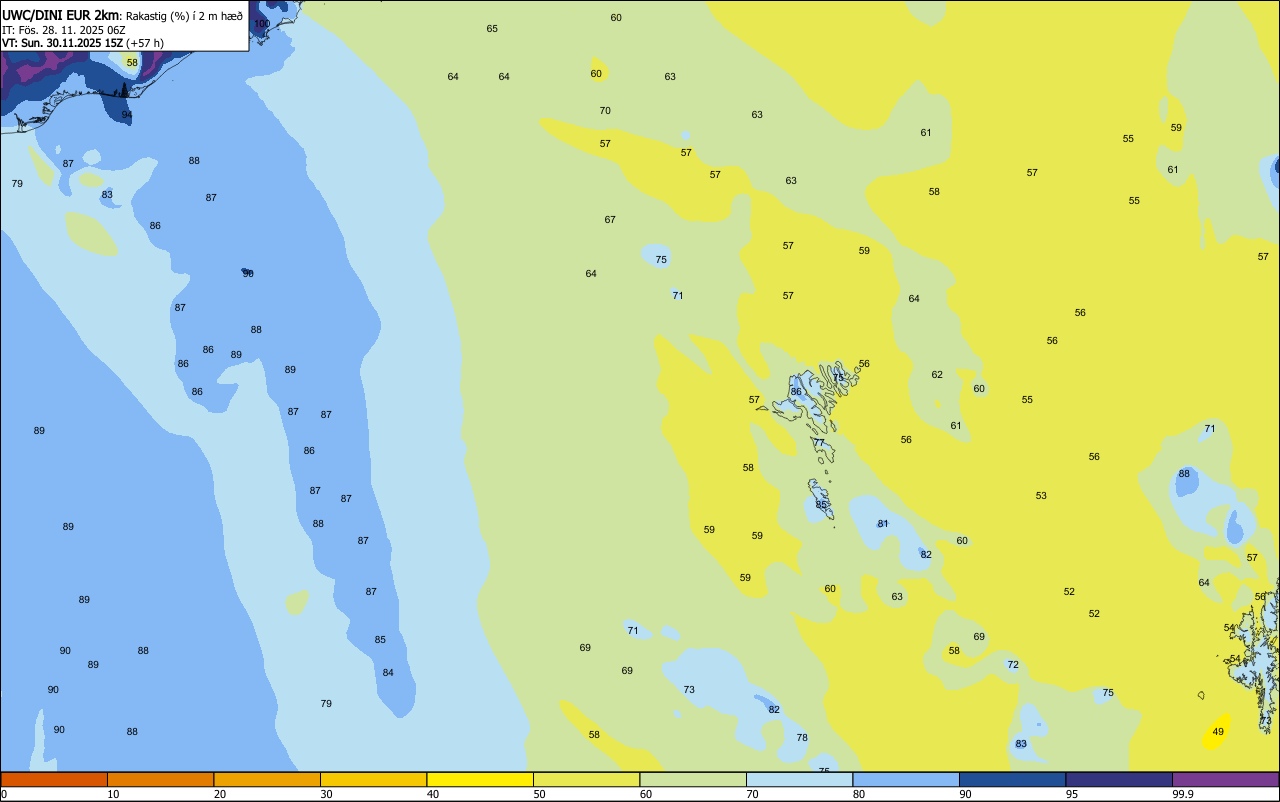
Task: Select the 10–20 % orange legend swatch
Action: click(x=160, y=779)
